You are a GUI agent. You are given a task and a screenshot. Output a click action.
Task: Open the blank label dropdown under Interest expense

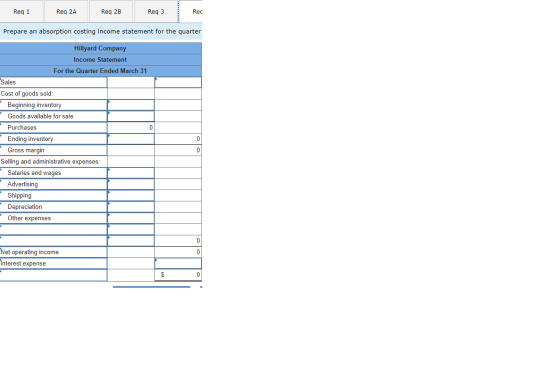pos(54,275)
